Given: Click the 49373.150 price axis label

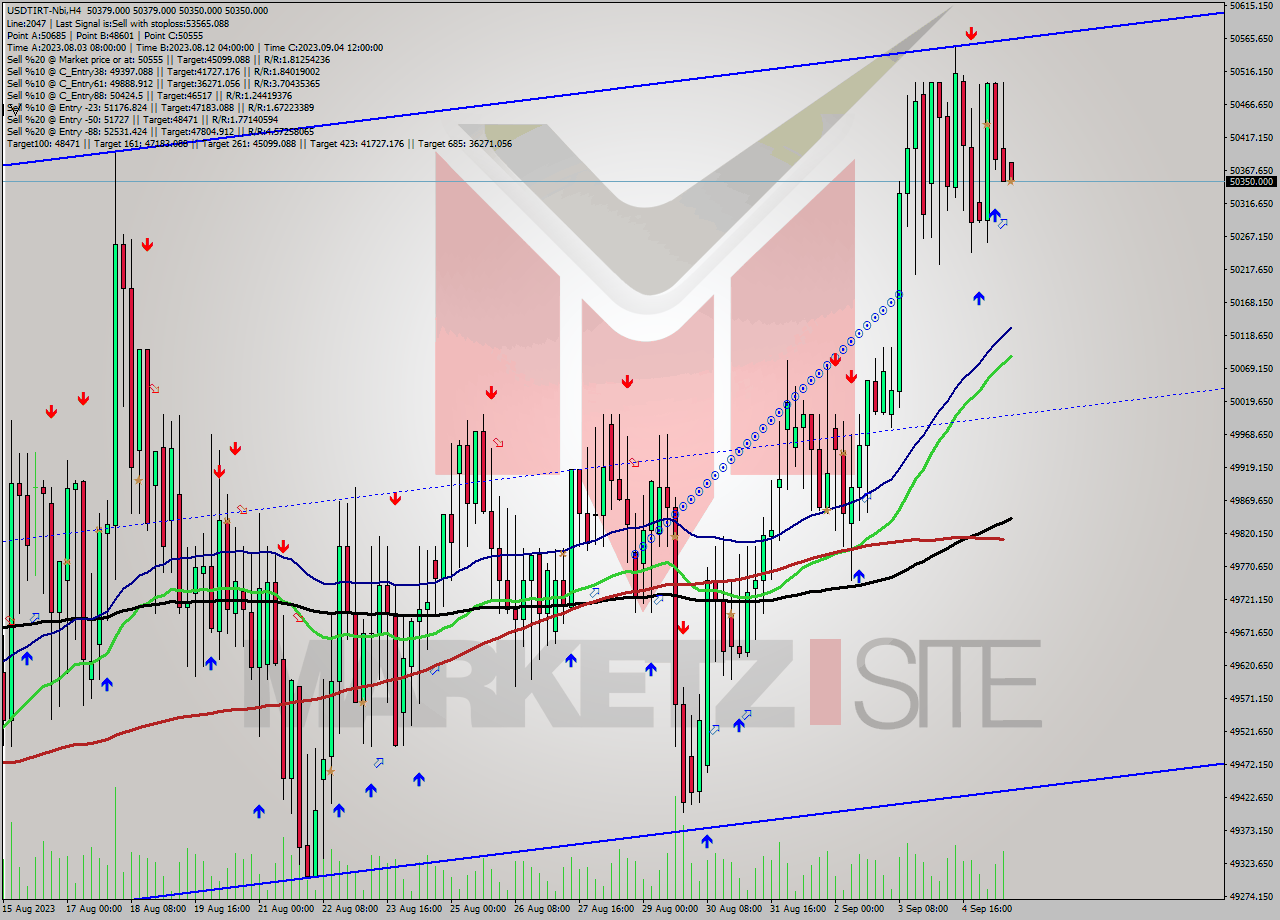Looking at the screenshot, I should (1251, 831).
